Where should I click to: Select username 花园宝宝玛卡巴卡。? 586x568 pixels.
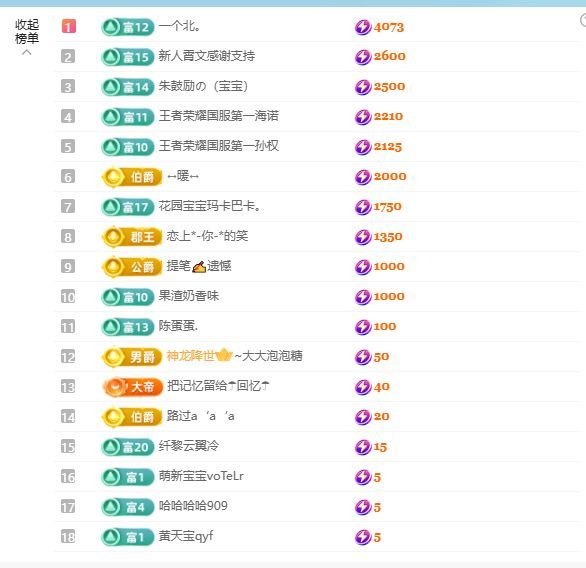coord(209,206)
